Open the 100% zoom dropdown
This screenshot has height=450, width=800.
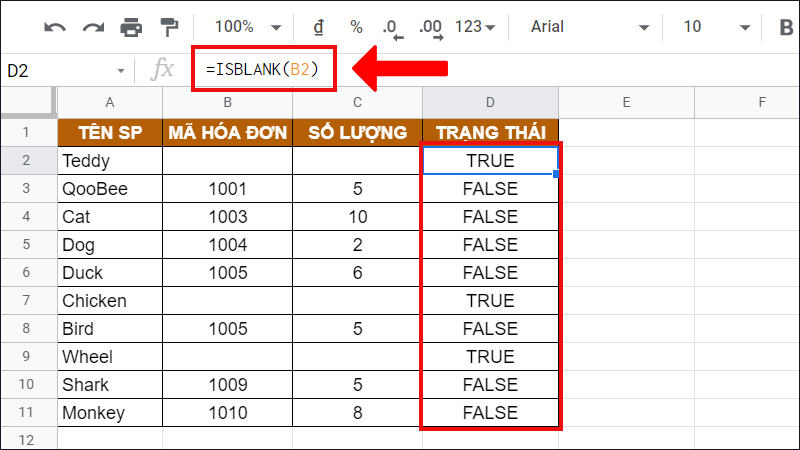[x=248, y=27]
